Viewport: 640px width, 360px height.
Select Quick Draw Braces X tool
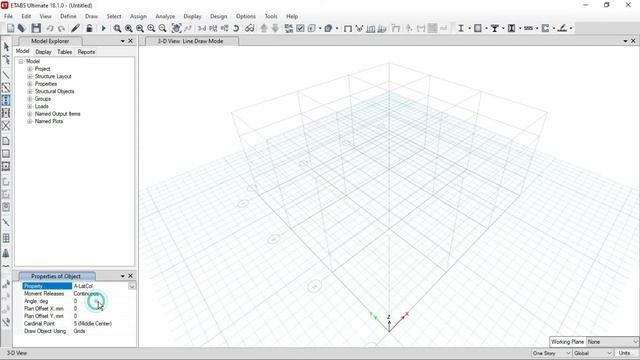[x=6, y=126]
